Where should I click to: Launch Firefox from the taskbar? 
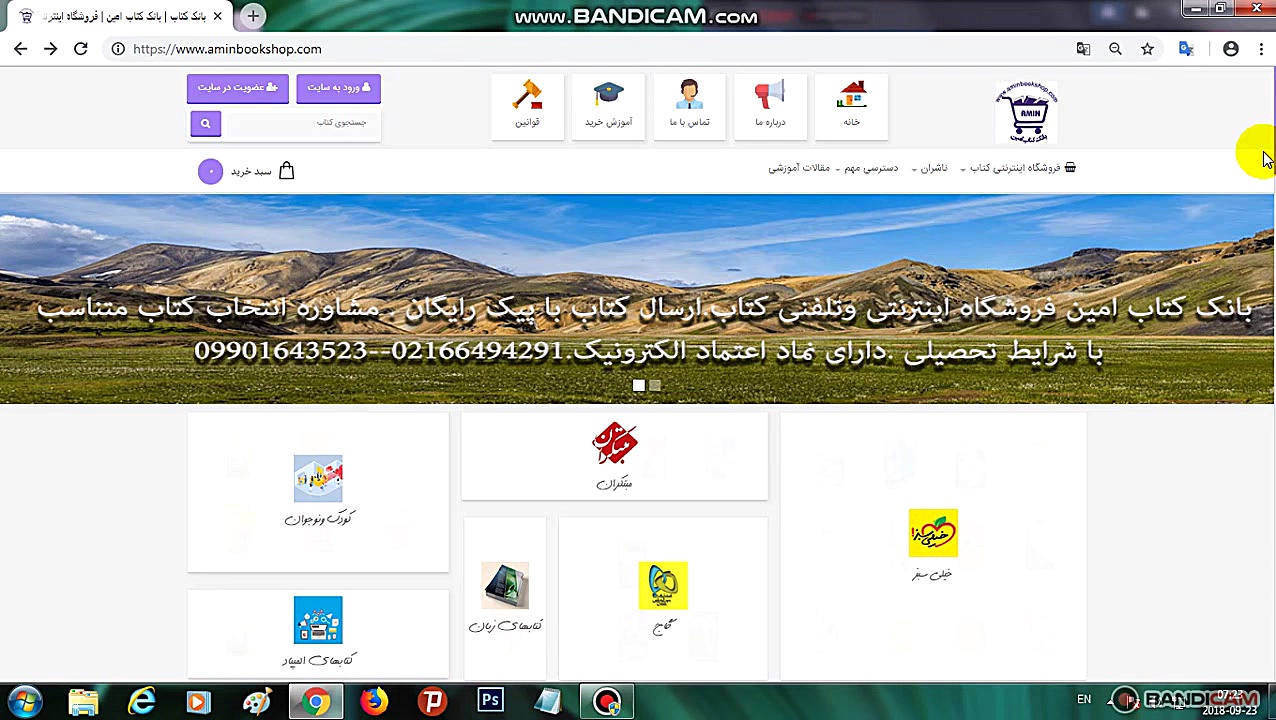pos(374,702)
